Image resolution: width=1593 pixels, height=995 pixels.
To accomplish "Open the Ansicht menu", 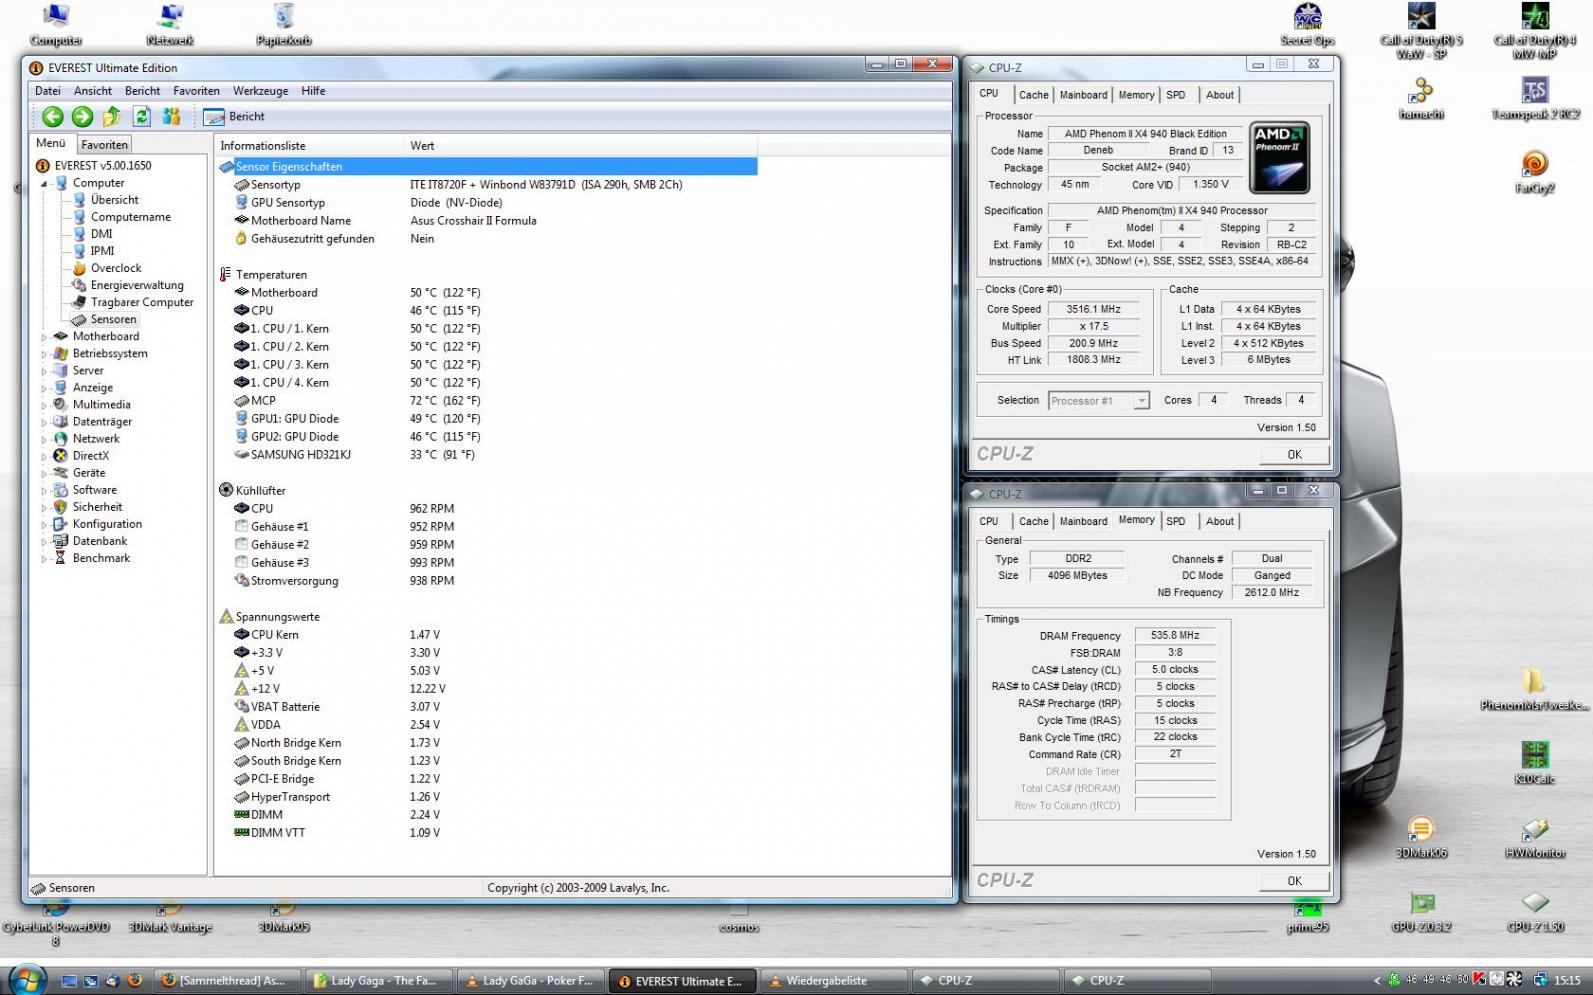I will coord(93,91).
